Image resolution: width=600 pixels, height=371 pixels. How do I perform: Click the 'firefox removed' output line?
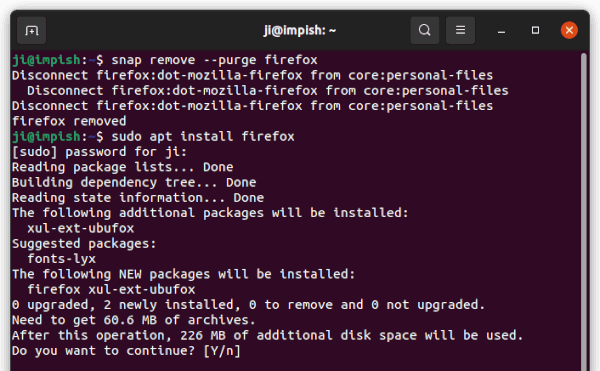(69, 121)
